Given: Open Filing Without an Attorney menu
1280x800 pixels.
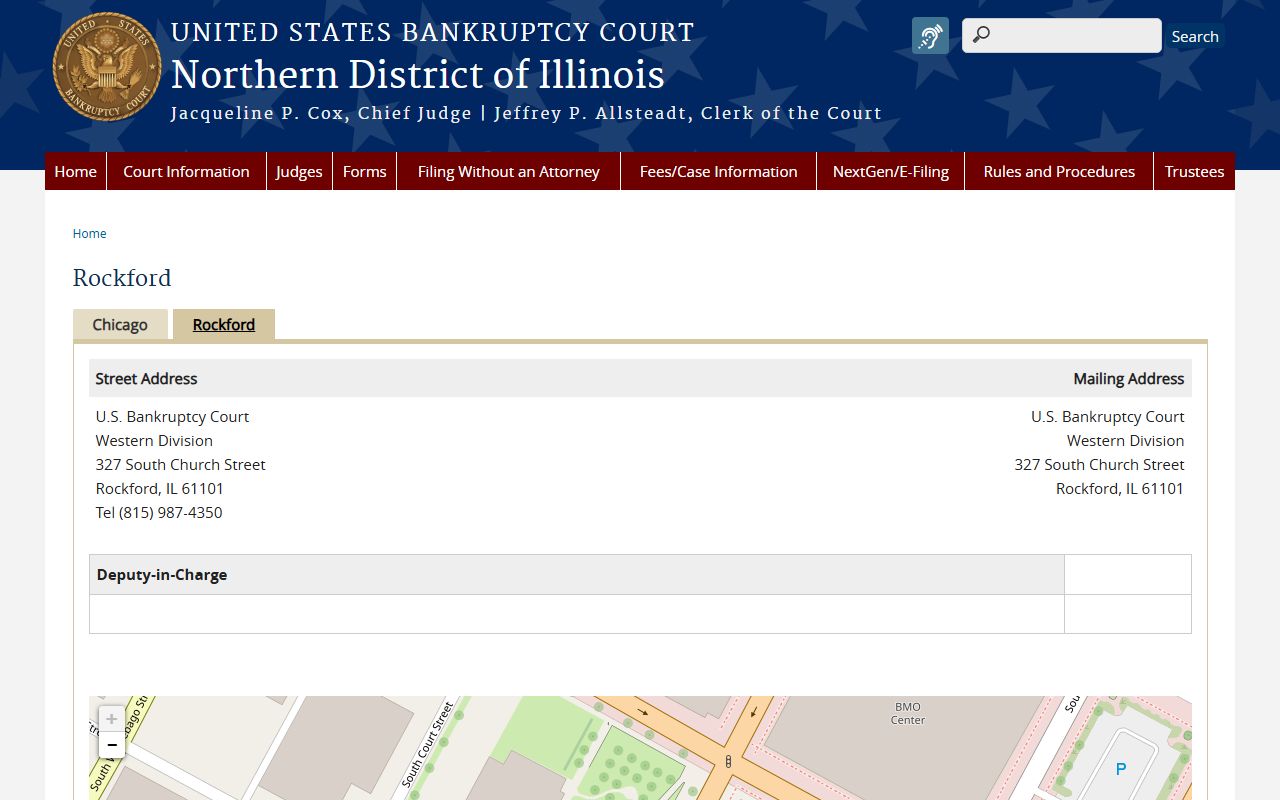Looking at the screenshot, I should 508,171.
